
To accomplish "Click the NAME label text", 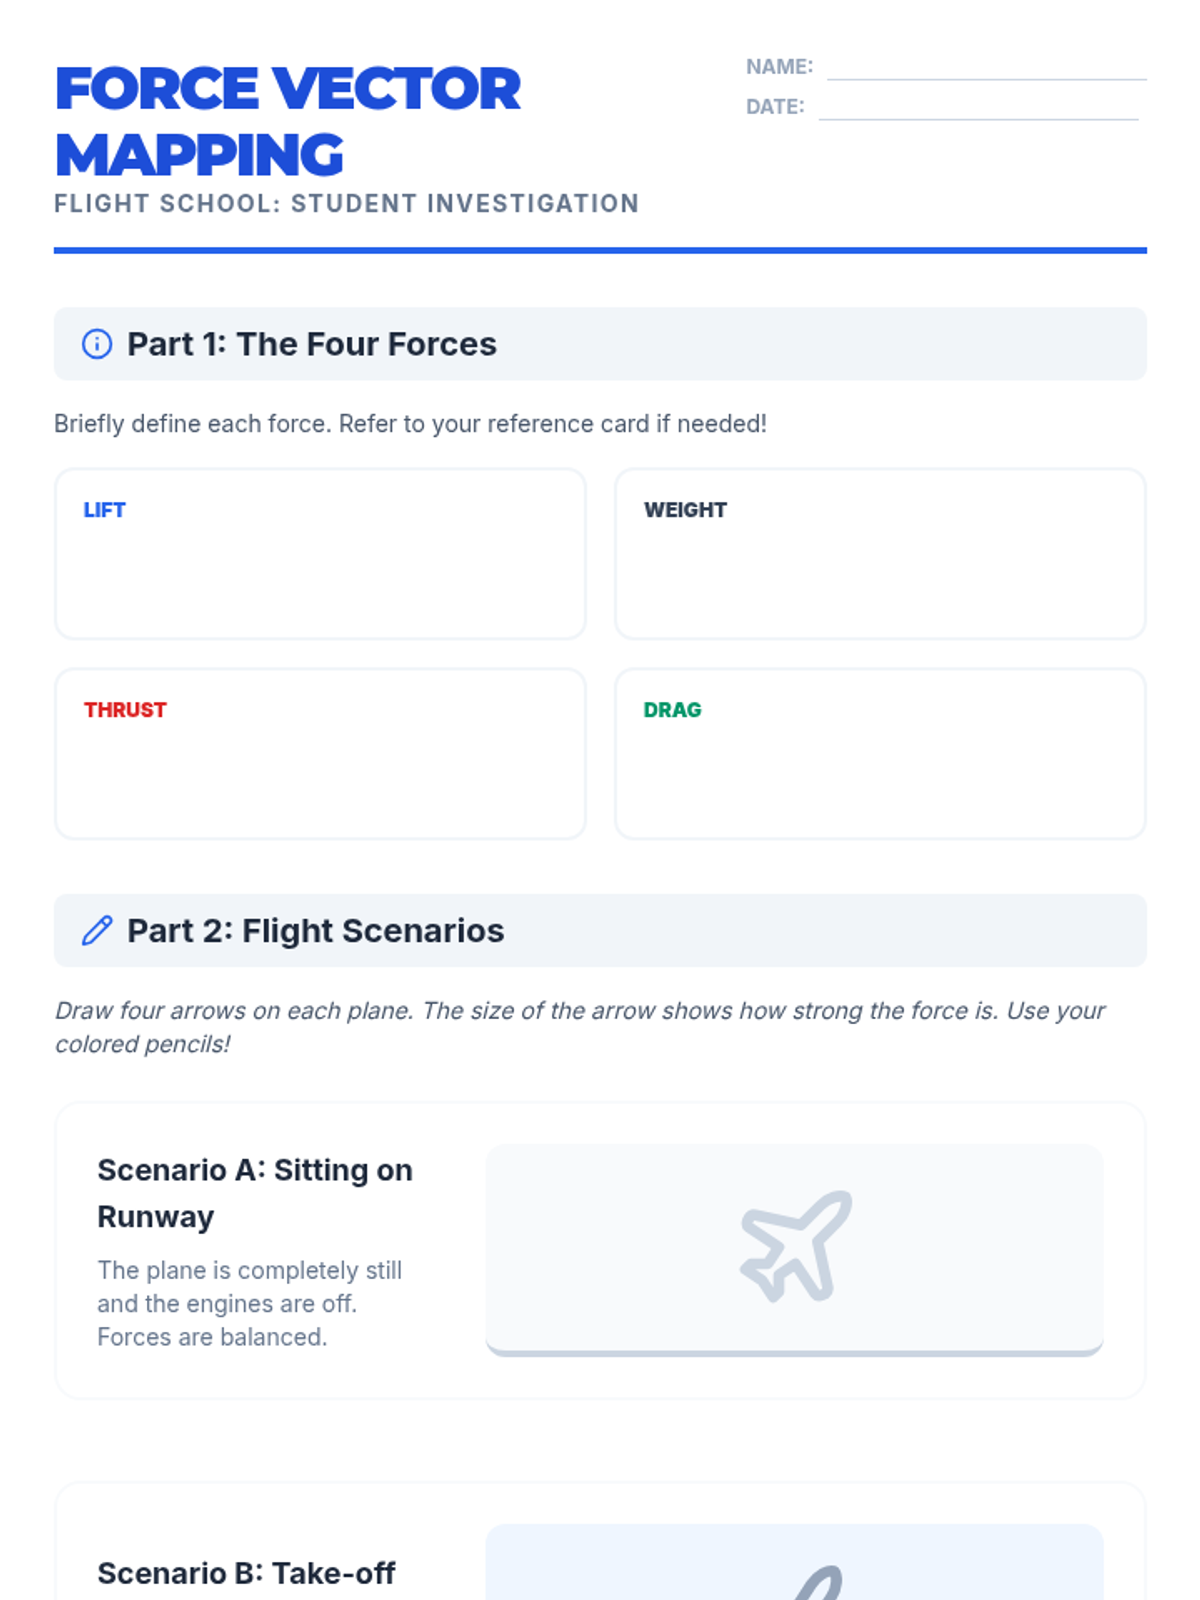I will pos(779,67).
